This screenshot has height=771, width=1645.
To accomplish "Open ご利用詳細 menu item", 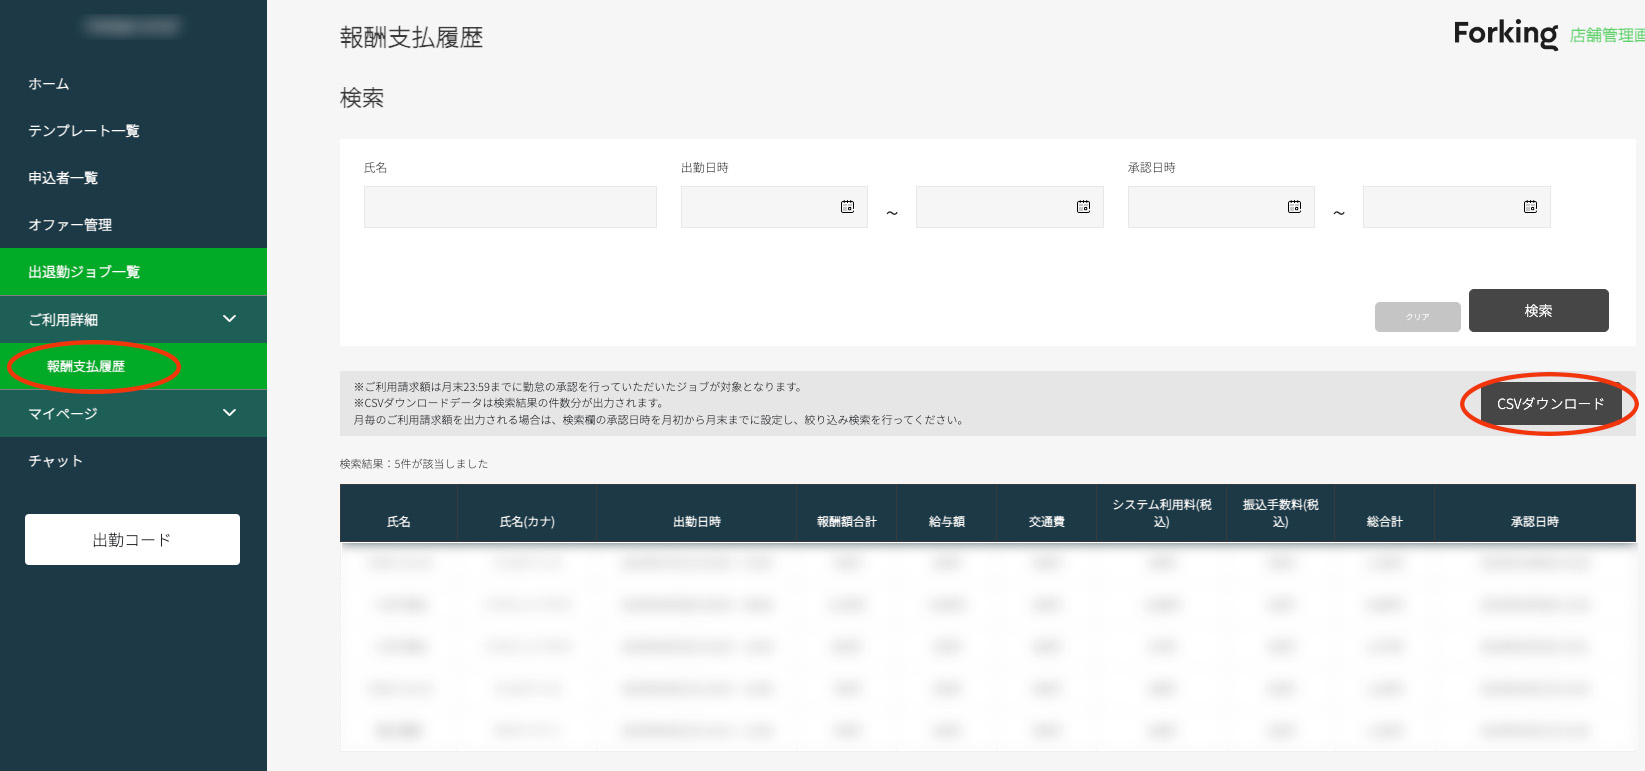I will pos(133,320).
